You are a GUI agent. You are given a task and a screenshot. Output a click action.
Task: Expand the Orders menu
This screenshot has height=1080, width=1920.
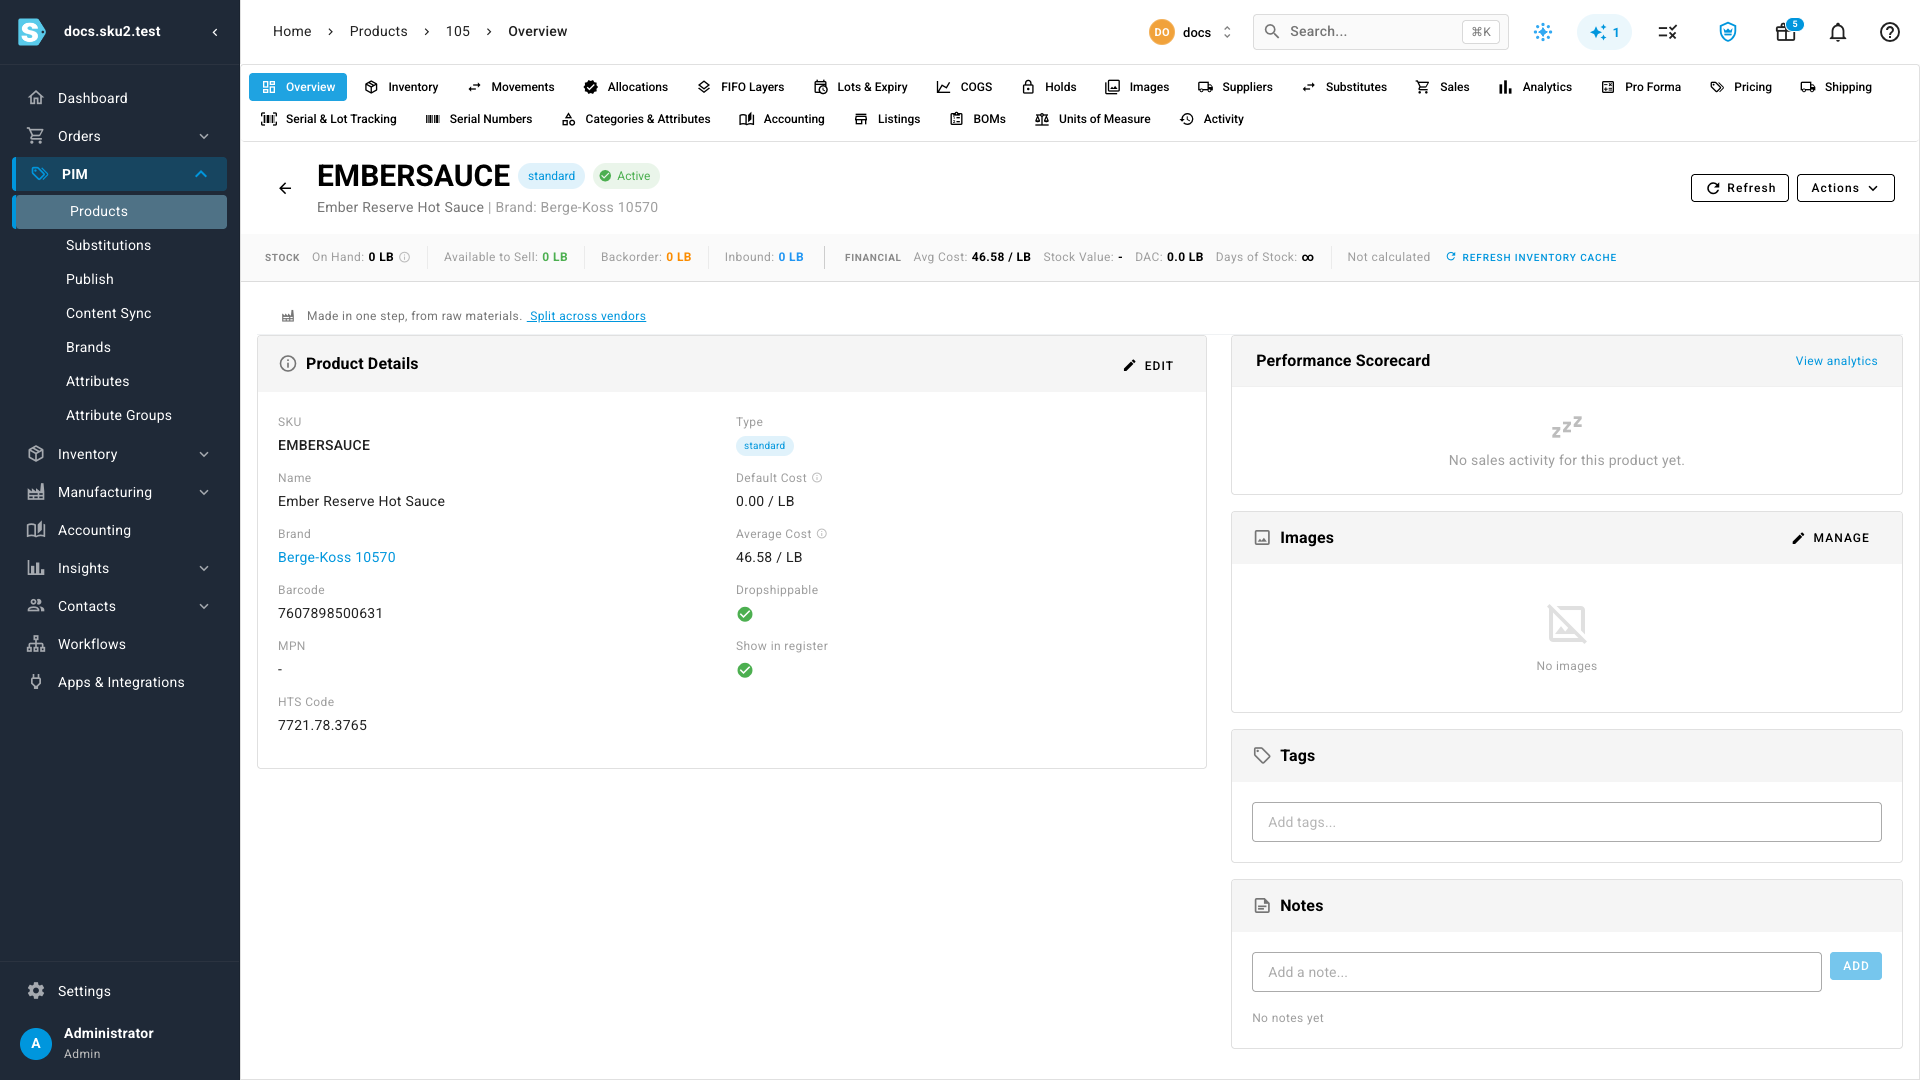120,136
